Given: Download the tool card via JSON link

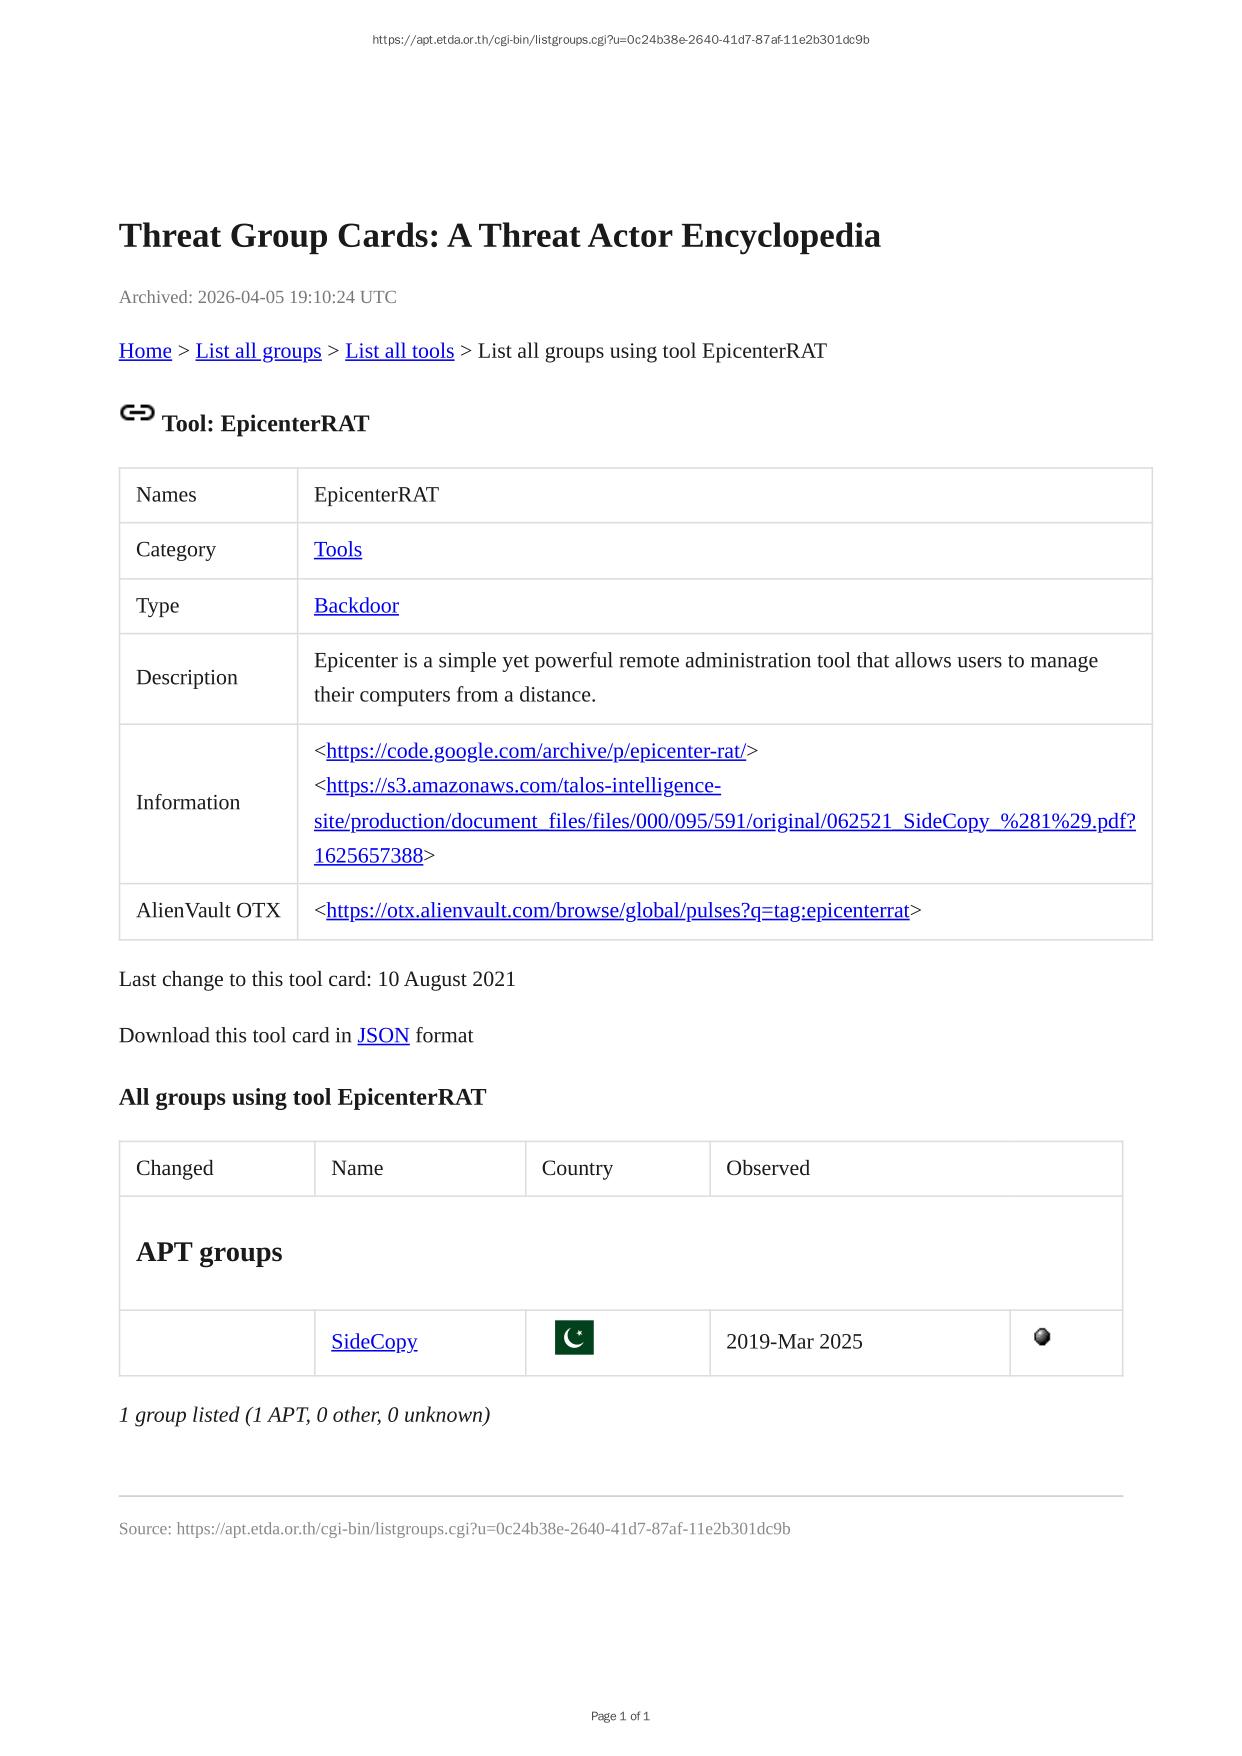Looking at the screenshot, I should click(383, 1036).
